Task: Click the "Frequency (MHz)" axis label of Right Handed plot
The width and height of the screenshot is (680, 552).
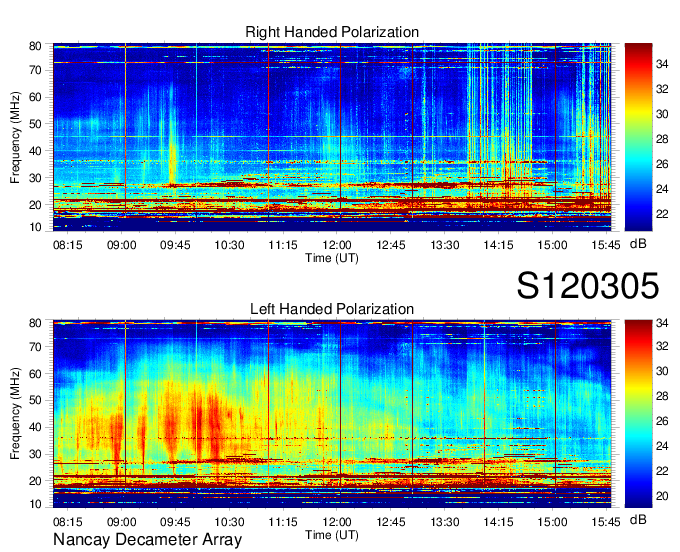Action: pos(15,137)
